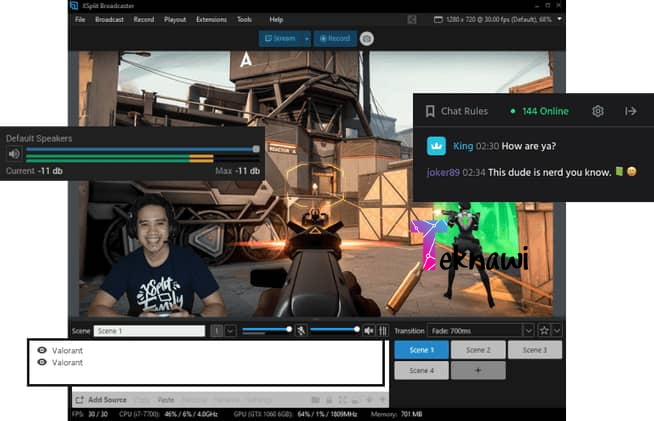The width and height of the screenshot is (654, 421).
Task: Open the Record menu in menu bar
Action: [x=144, y=20]
